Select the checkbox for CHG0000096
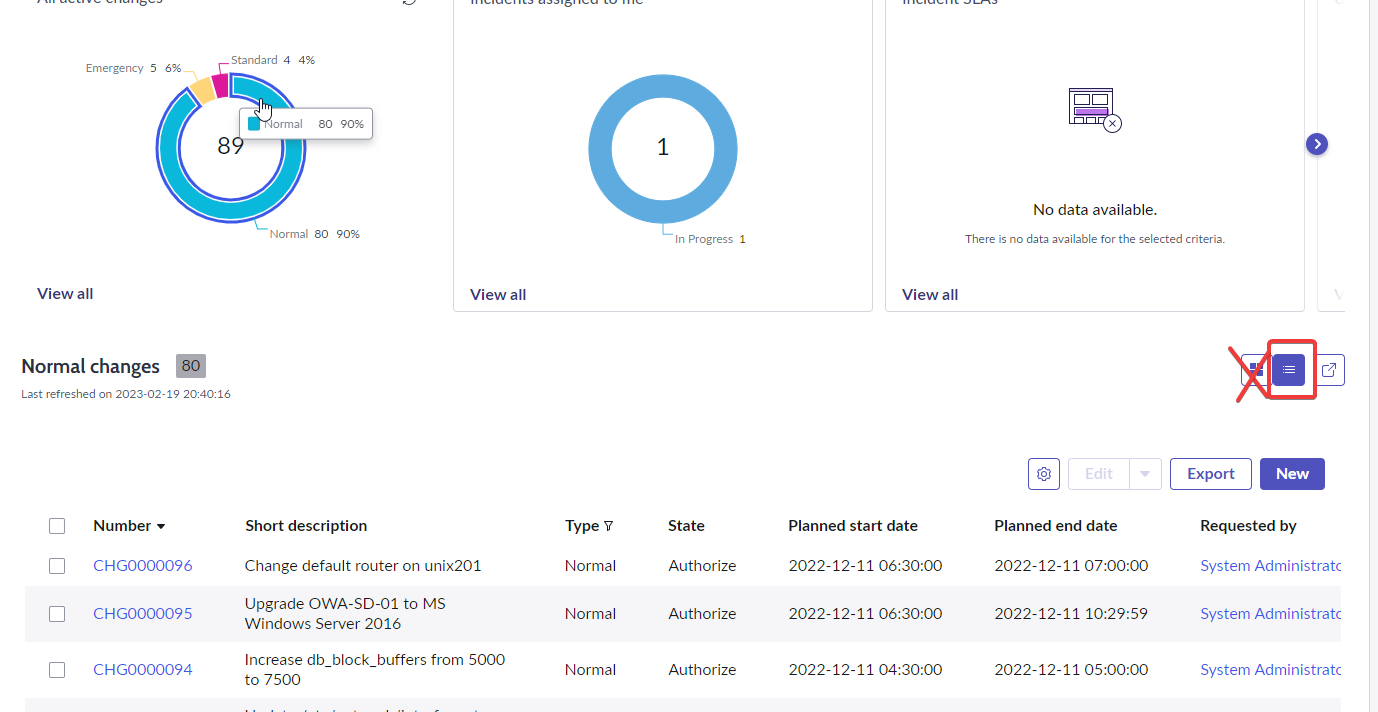This screenshot has width=1378, height=712. point(57,566)
